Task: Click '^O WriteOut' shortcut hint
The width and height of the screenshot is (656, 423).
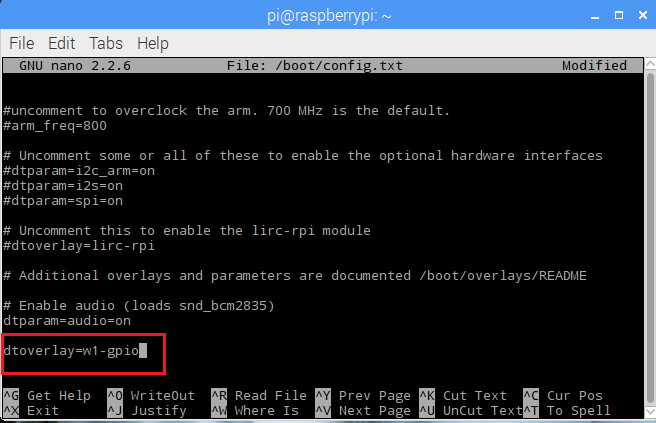Action: pos(151,396)
